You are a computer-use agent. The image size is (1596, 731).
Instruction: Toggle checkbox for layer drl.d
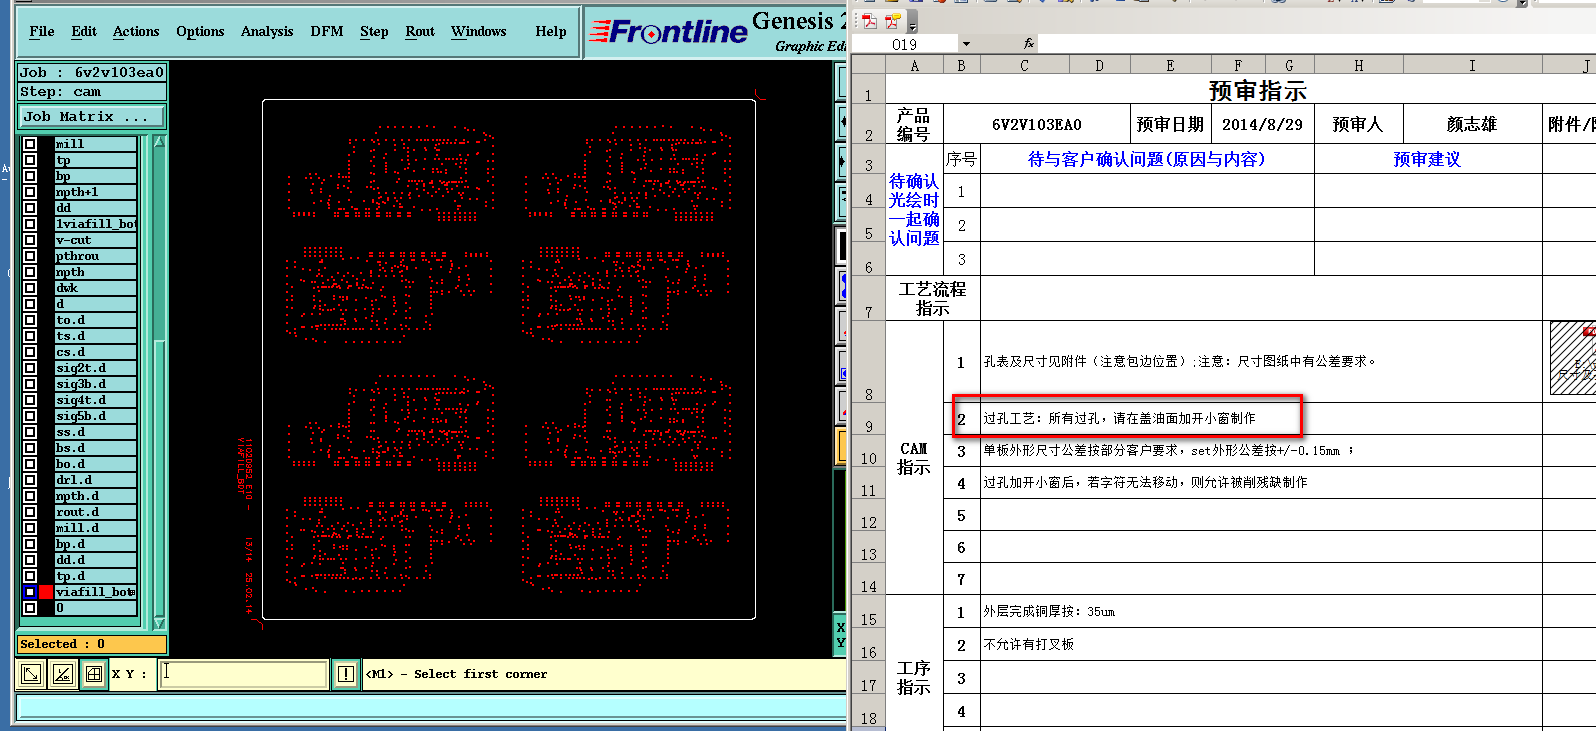click(30, 480)
